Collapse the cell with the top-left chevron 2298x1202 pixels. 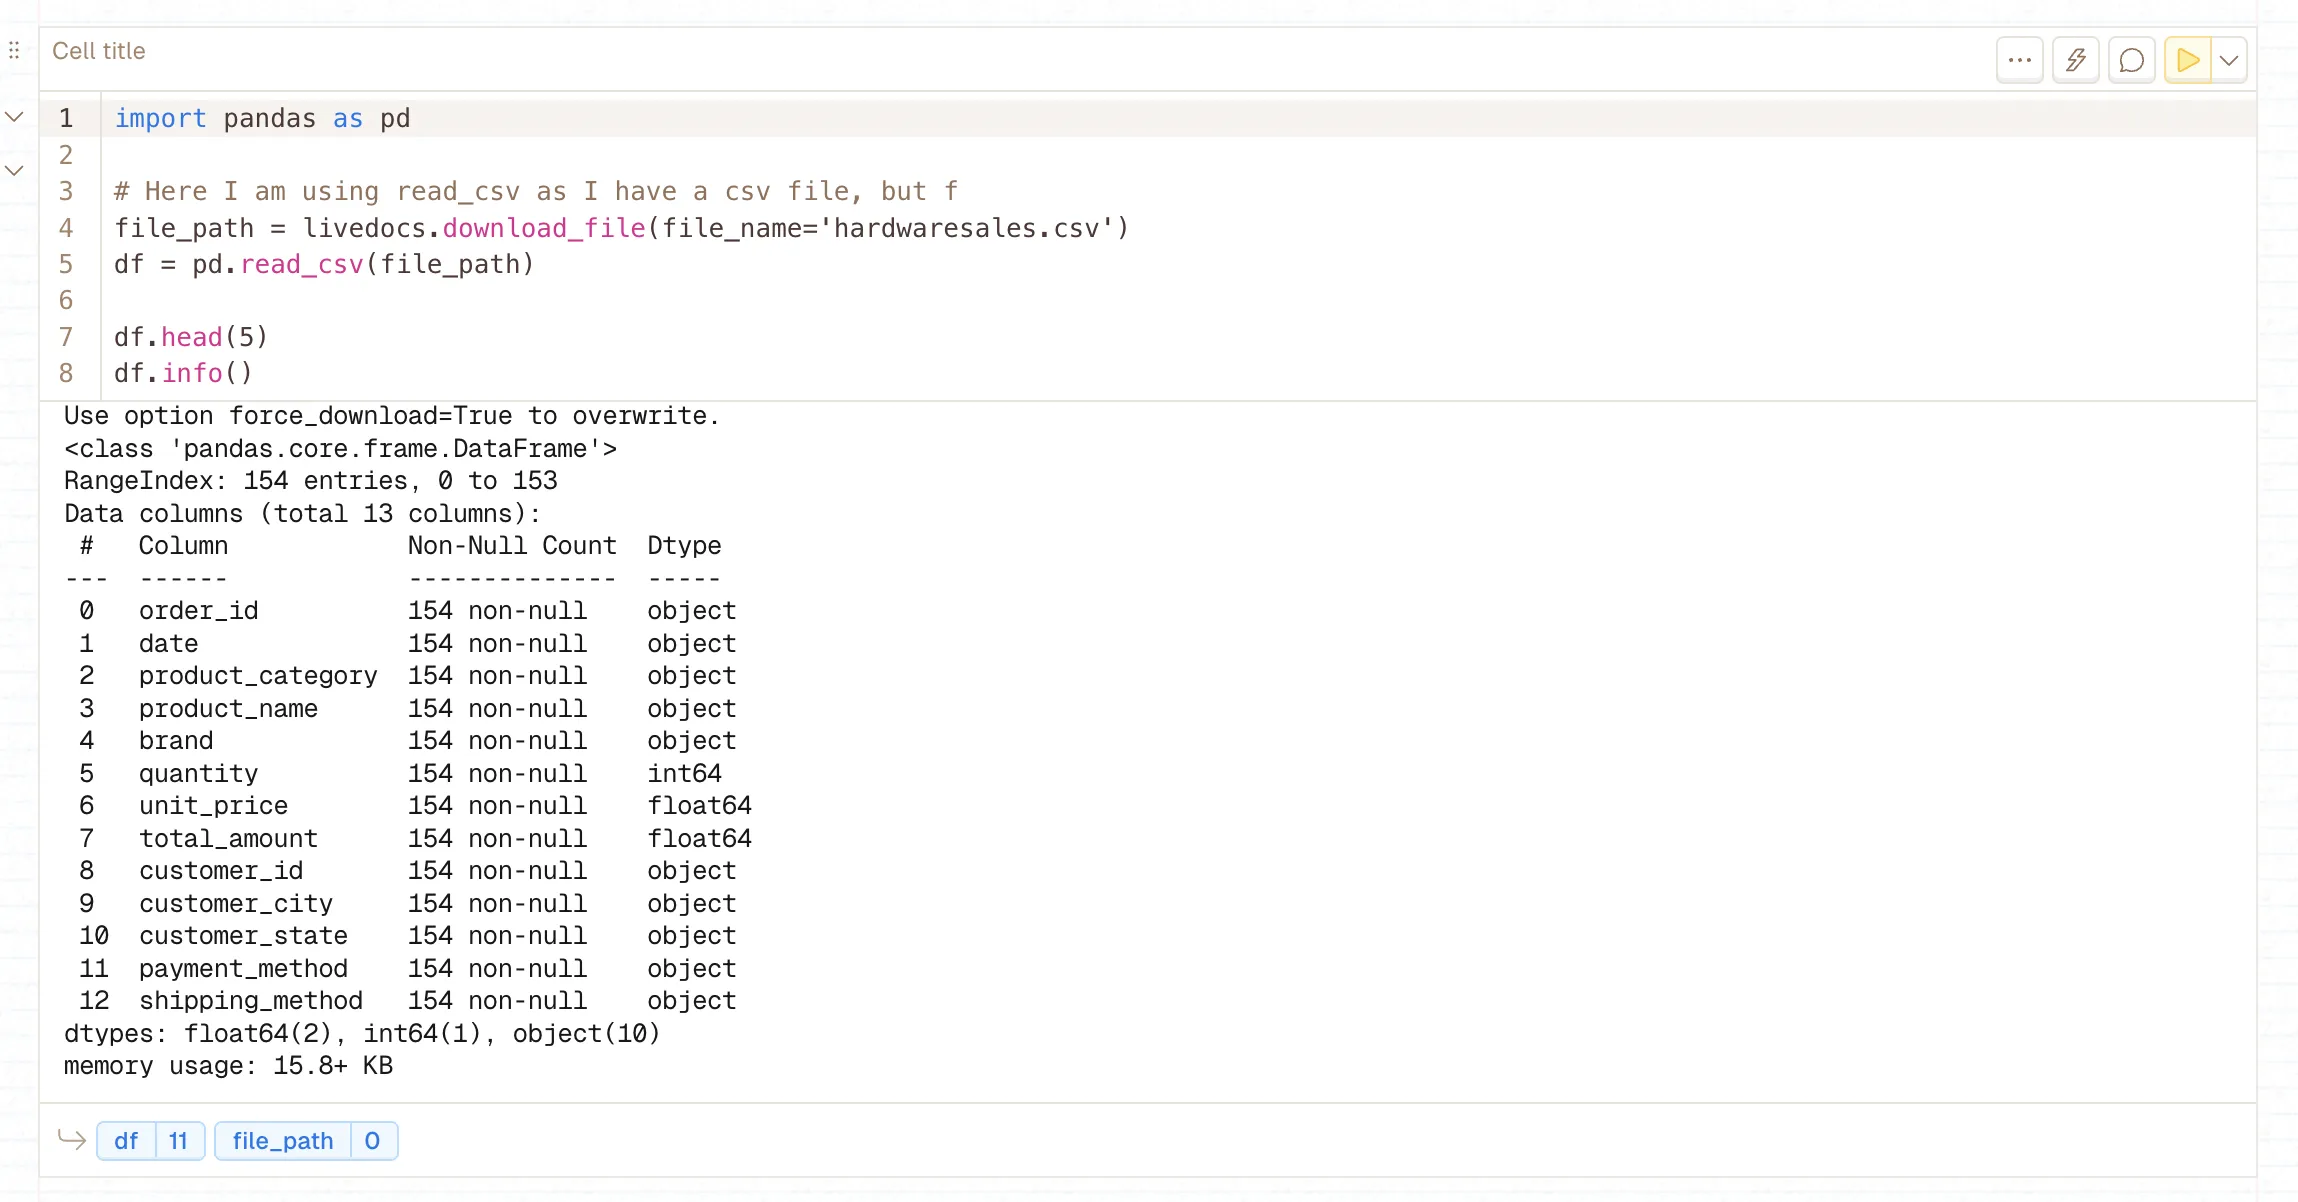tap(14, 116)
